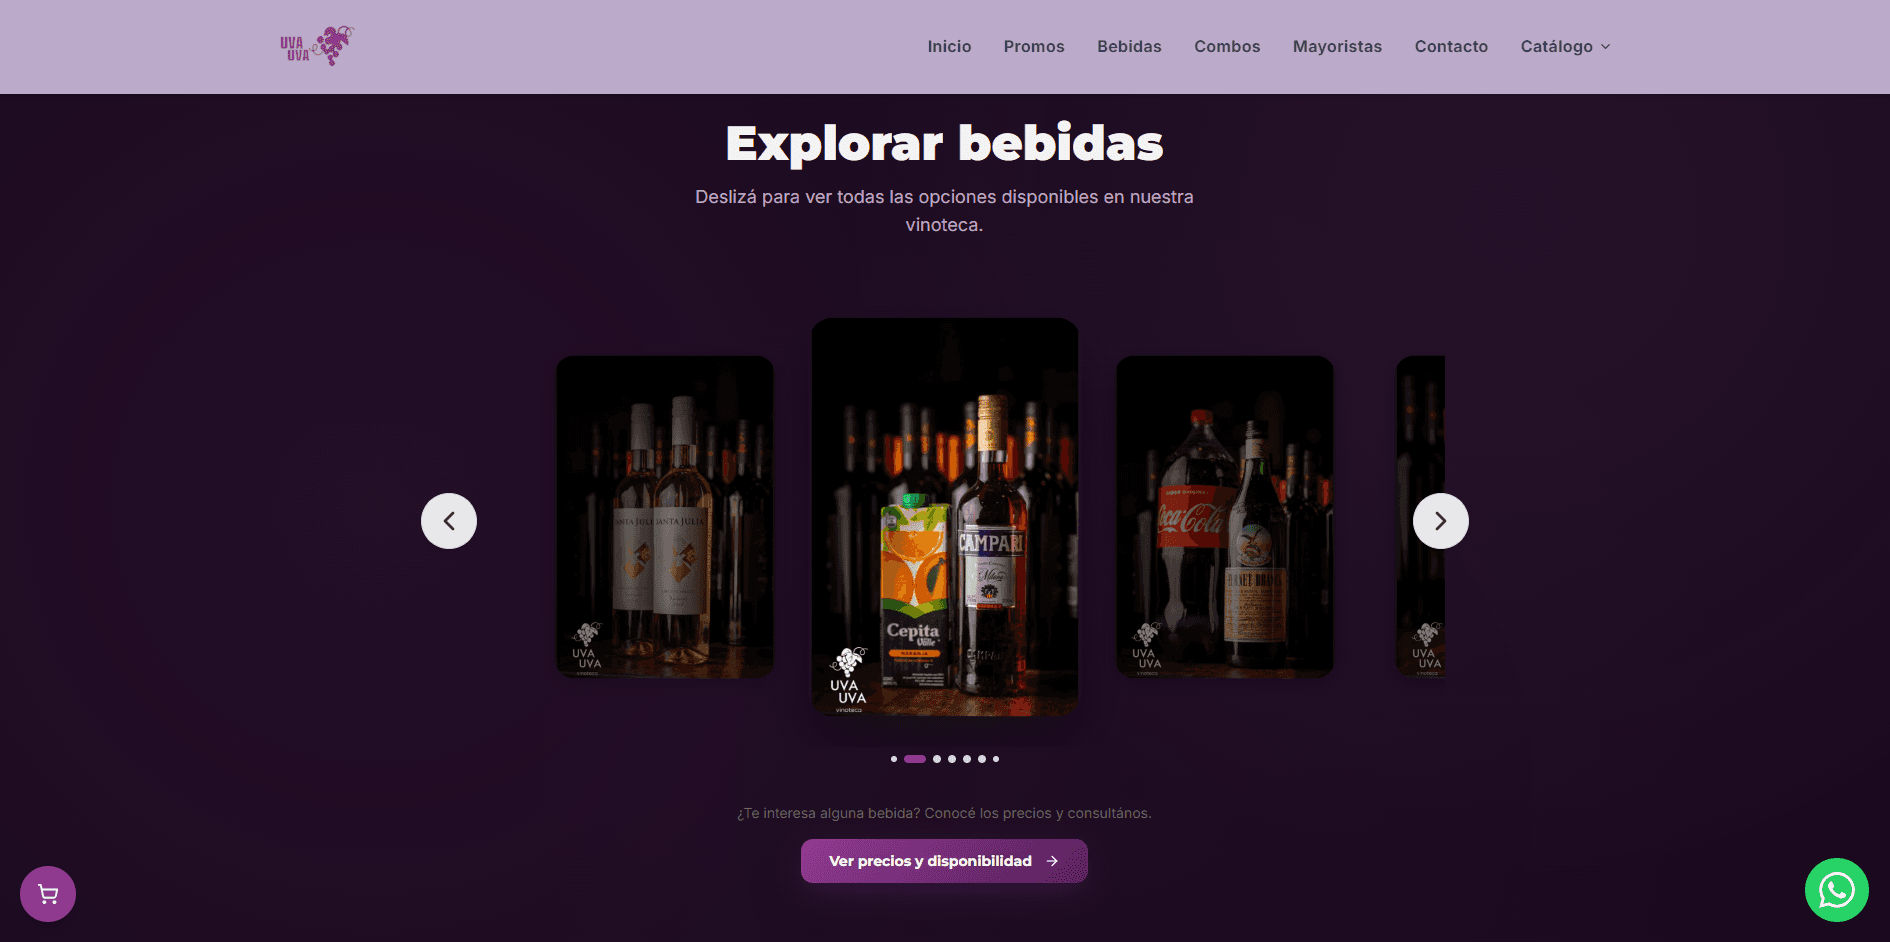Click the '¿Te interesa alguna bebida?' text

tap(945, 813)
